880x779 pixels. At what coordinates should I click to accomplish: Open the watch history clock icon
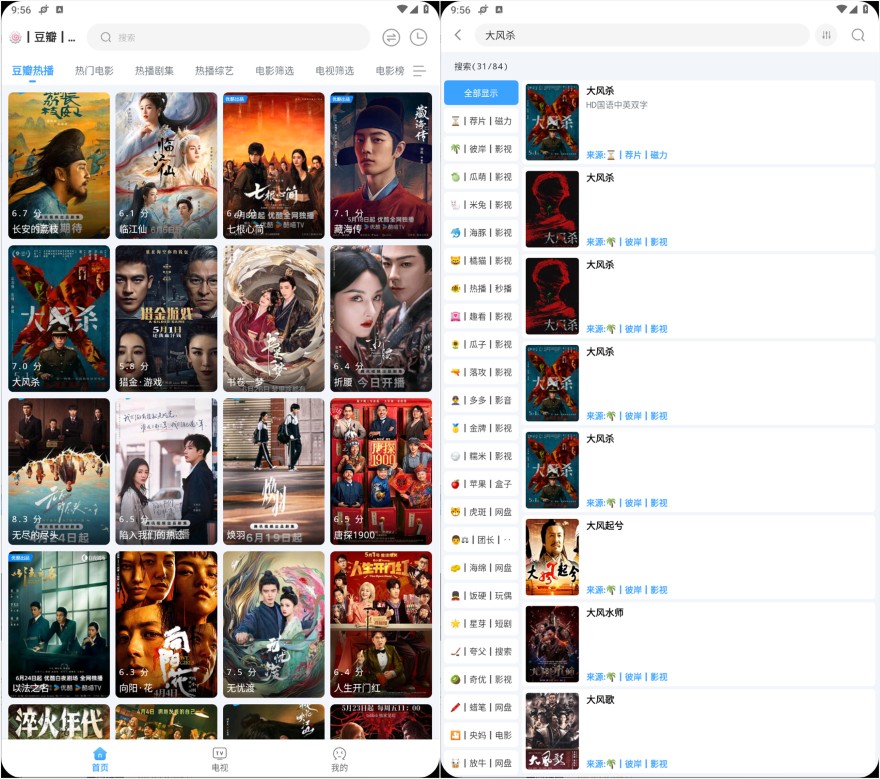(x=418, y=38)
